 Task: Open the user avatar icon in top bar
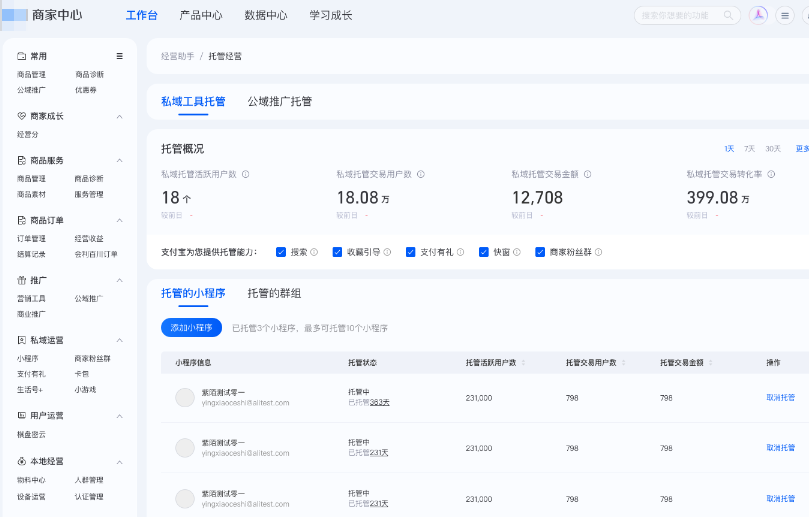[758, 15]
